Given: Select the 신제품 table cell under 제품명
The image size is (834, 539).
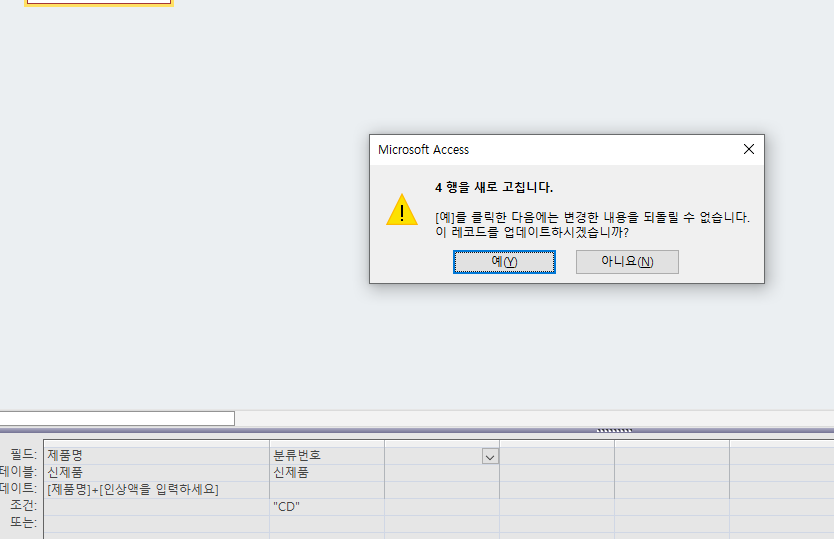Looking at the screenshot, I should coord(157,472).
